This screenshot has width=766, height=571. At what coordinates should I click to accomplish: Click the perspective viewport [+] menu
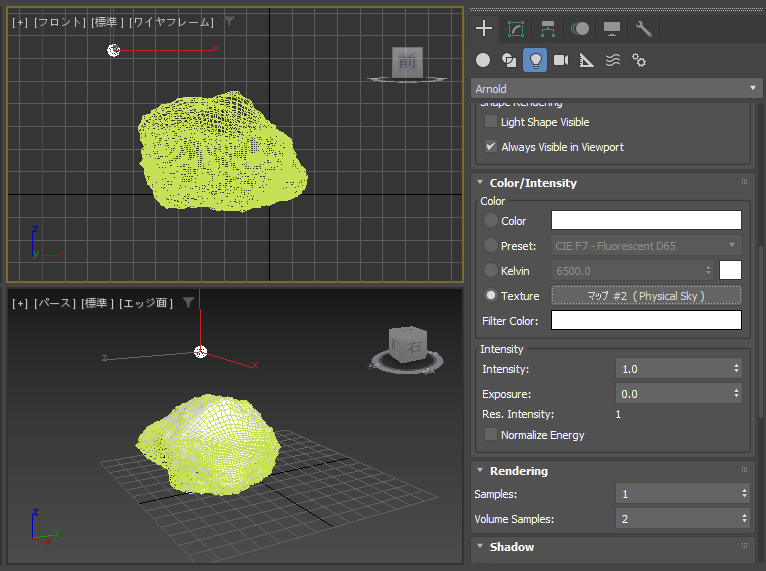pyautogui.click(x=20, y=303)
